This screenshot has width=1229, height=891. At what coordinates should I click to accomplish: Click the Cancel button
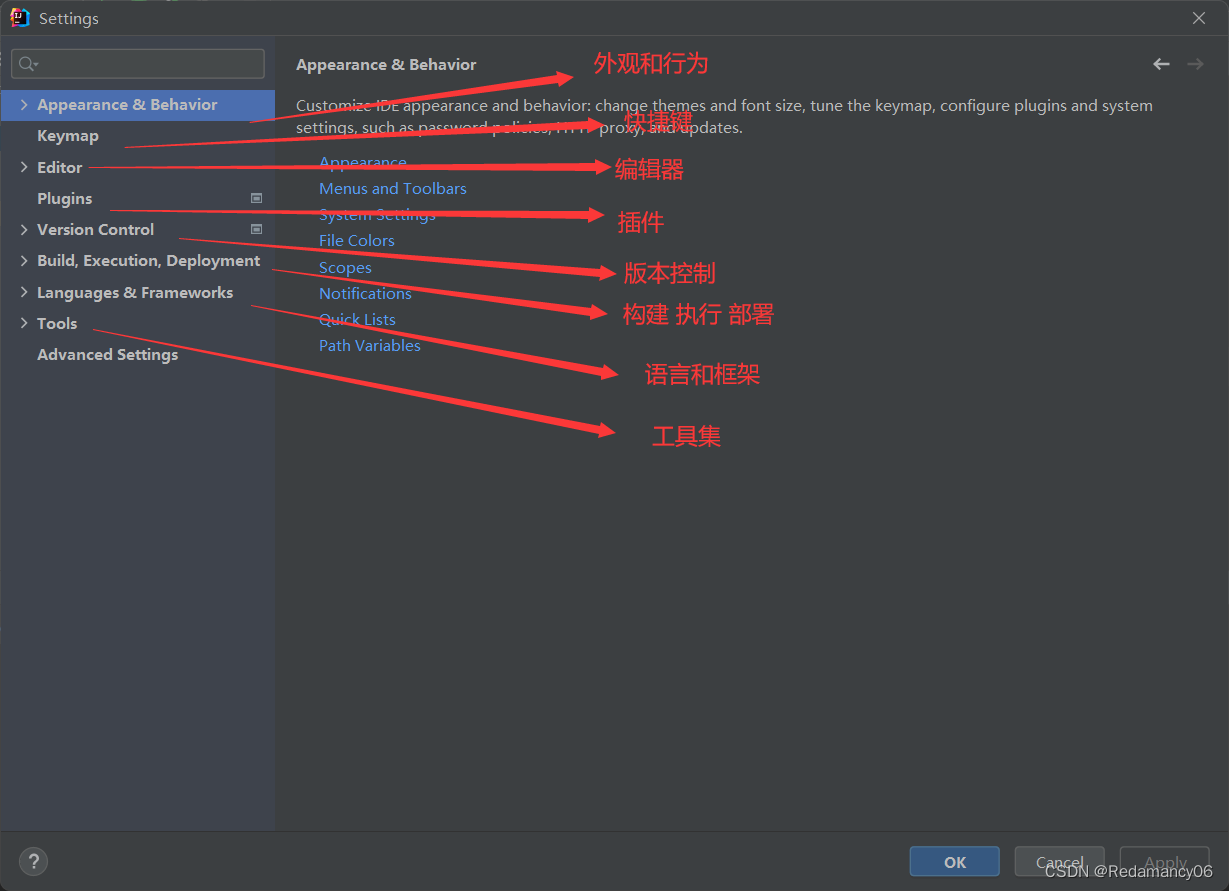[x=1060, y=862]
